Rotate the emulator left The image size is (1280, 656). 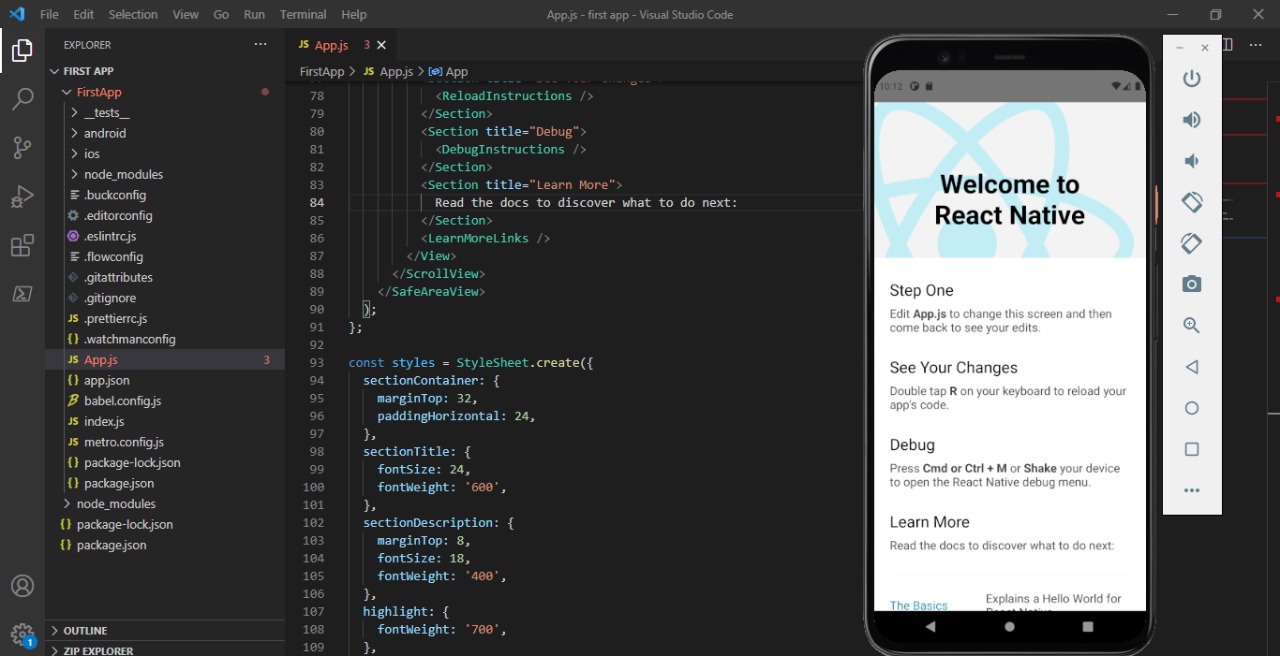tap(1191, 202)
